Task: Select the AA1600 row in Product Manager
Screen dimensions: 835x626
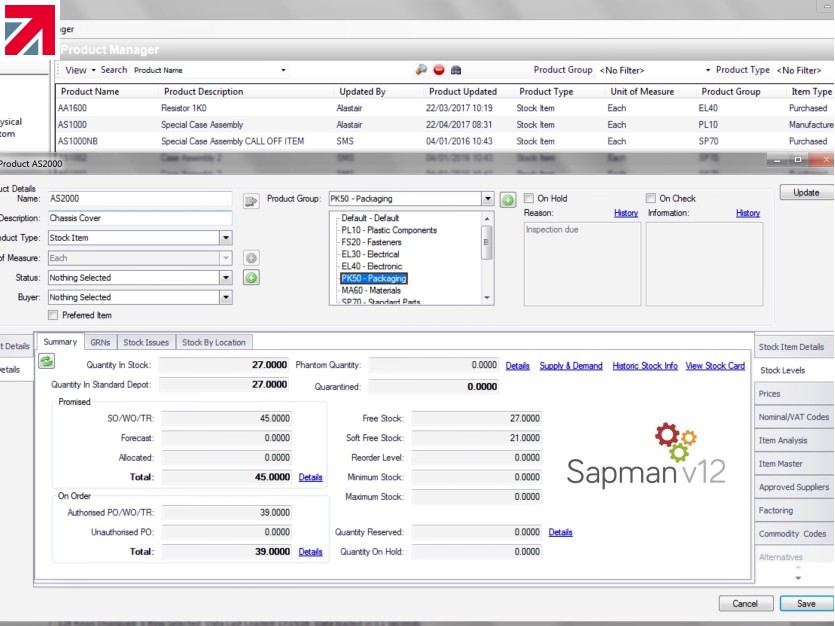Action: tap(445, 108)
